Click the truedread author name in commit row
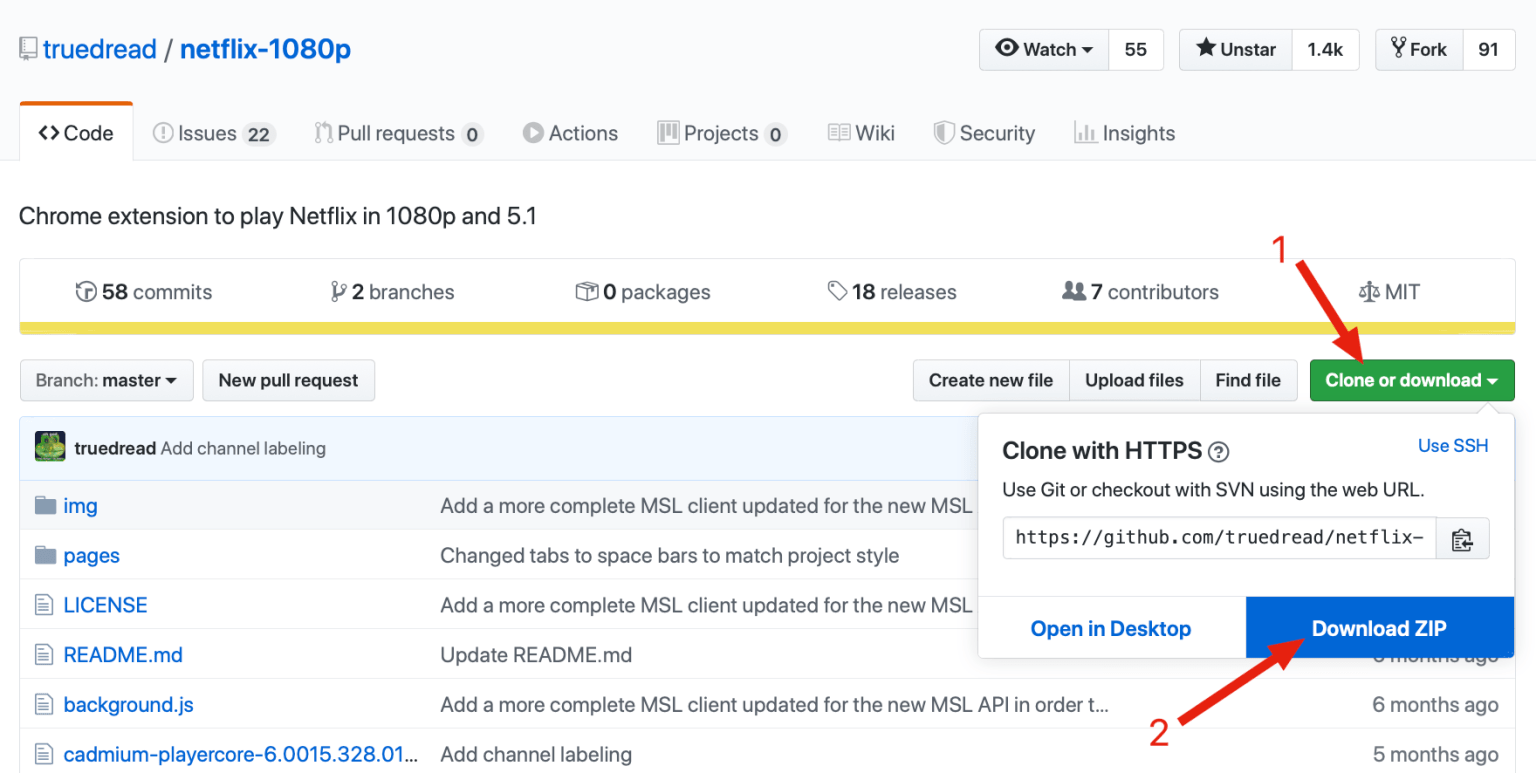 tap(115, 448)
